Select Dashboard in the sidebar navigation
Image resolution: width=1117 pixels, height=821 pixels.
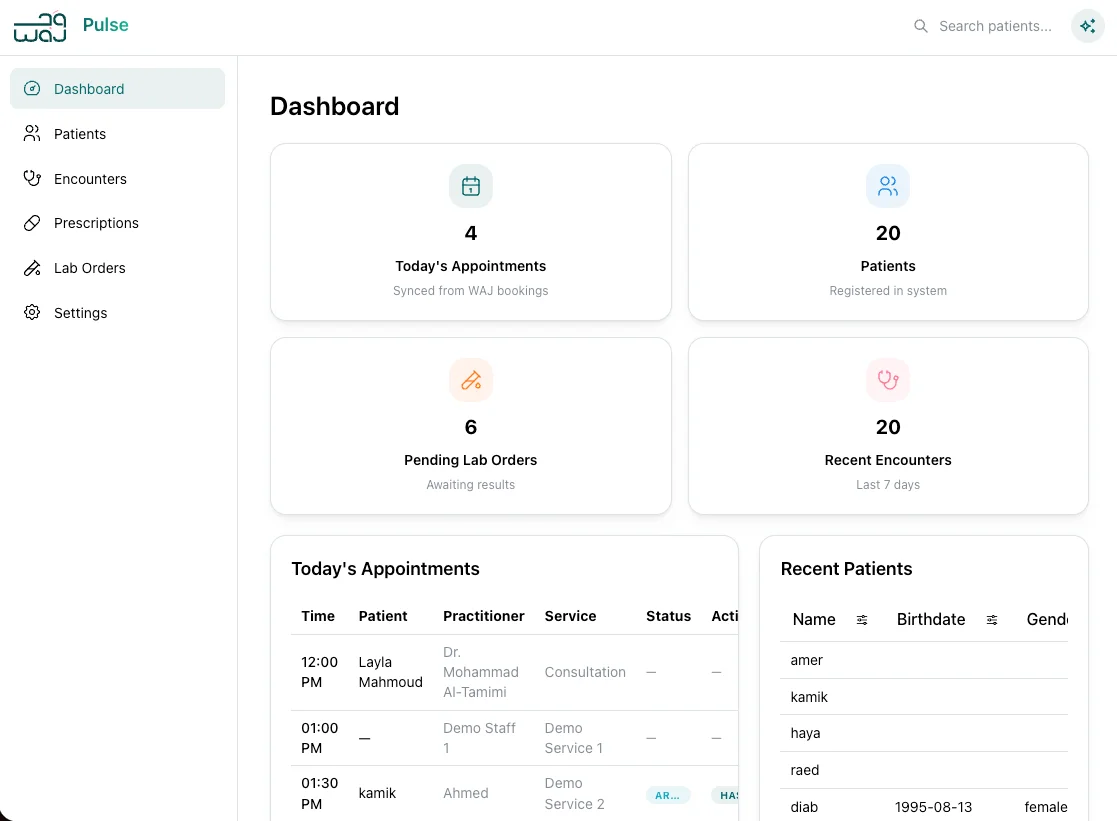(x=89, y=88)
